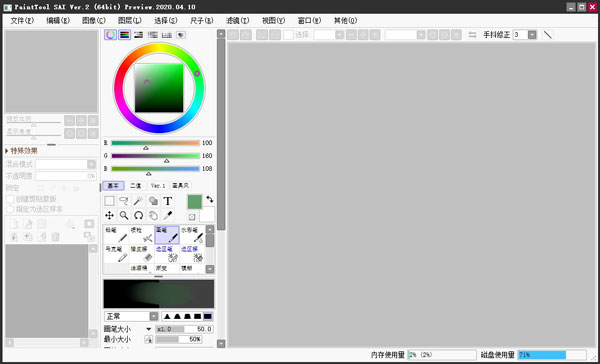600x364 pixels.
Task: Click the 最小大小 50% slider
Action: pyautogui.click(x=179, y=340)
